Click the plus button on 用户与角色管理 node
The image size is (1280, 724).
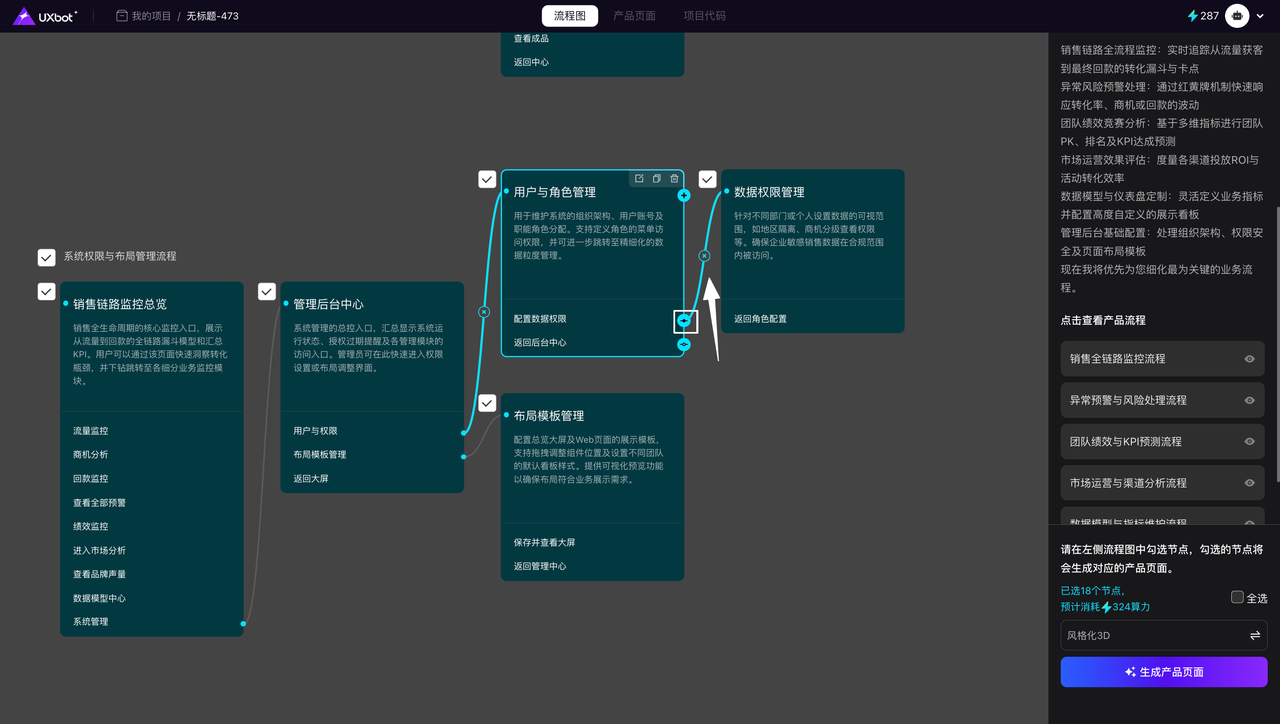click(x=684, y=196)
